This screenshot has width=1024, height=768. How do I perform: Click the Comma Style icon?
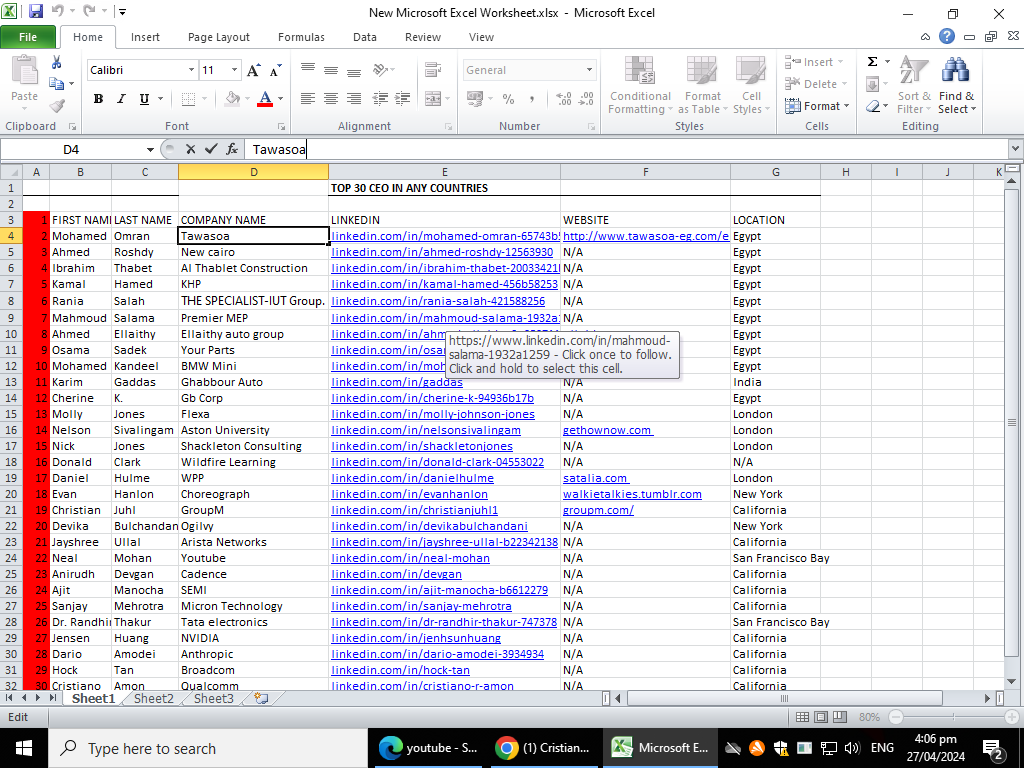(x=532, y=99)
